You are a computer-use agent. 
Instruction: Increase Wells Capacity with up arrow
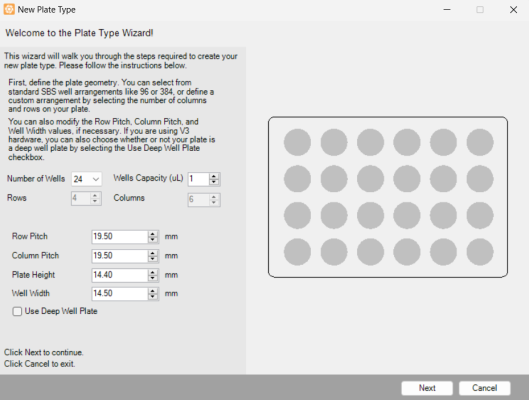[x=214, y=176]
